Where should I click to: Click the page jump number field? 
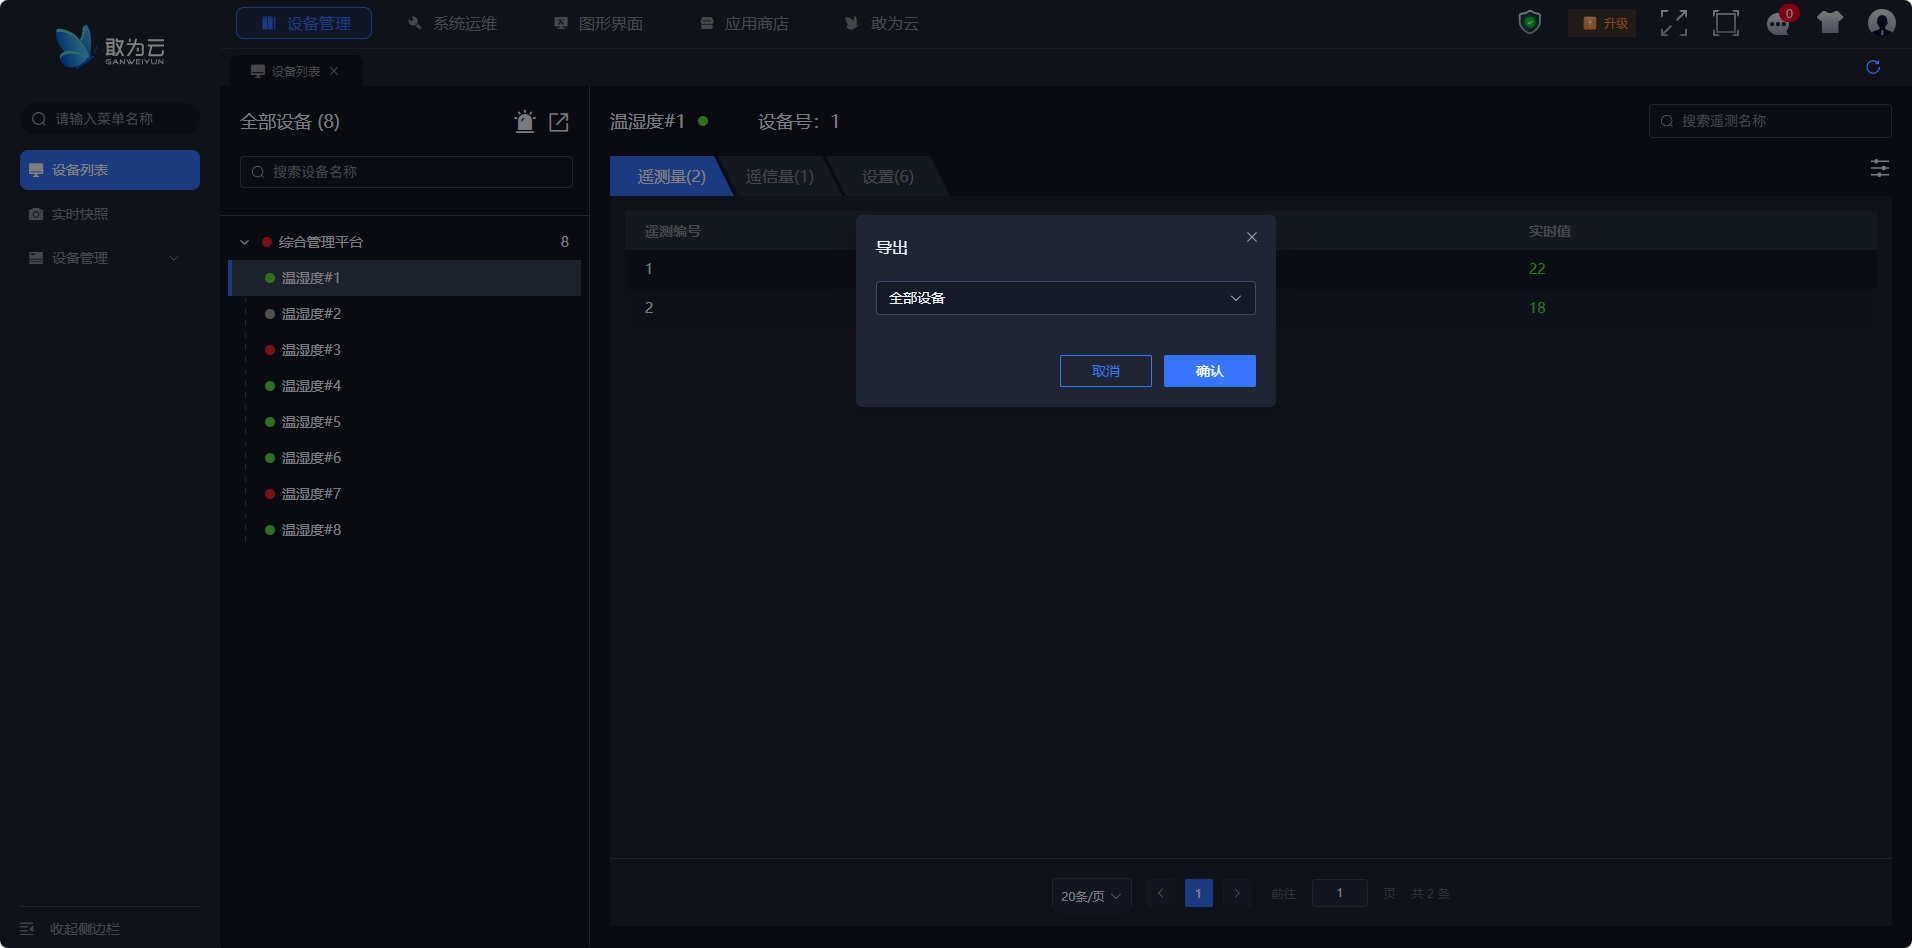click(x=1340, y=893)
